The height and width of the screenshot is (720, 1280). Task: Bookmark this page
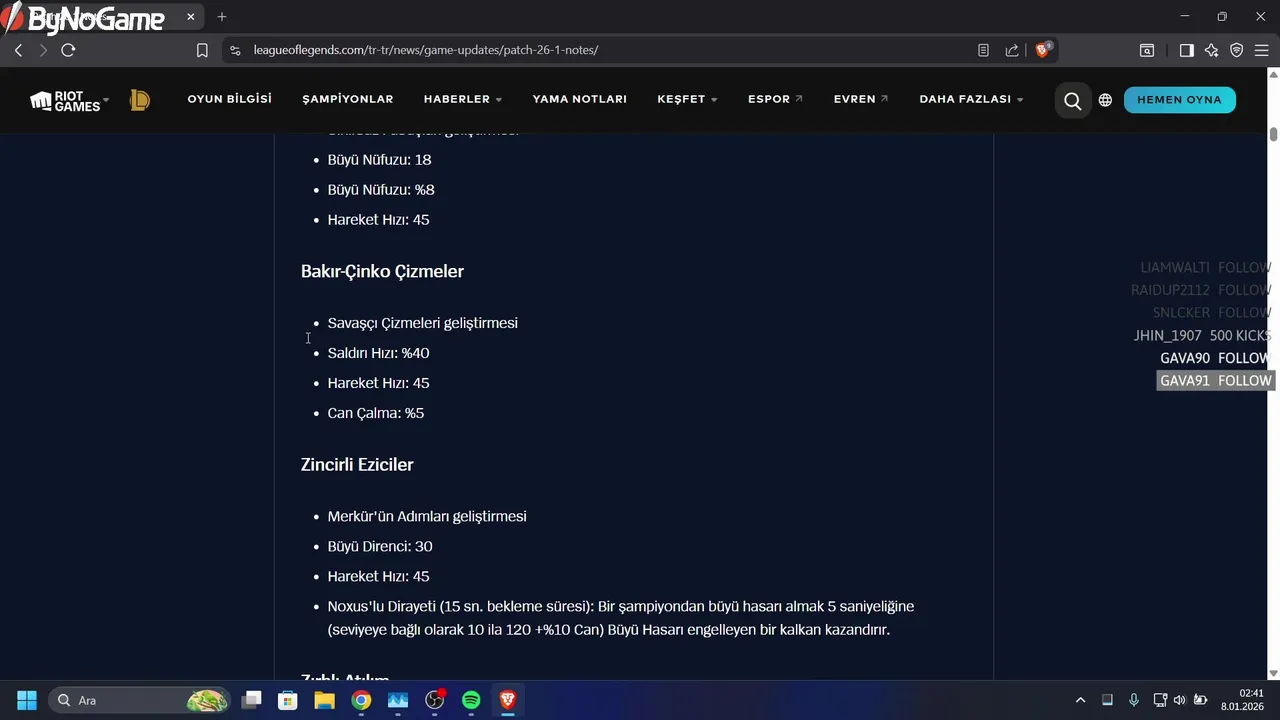click(202, 50)
